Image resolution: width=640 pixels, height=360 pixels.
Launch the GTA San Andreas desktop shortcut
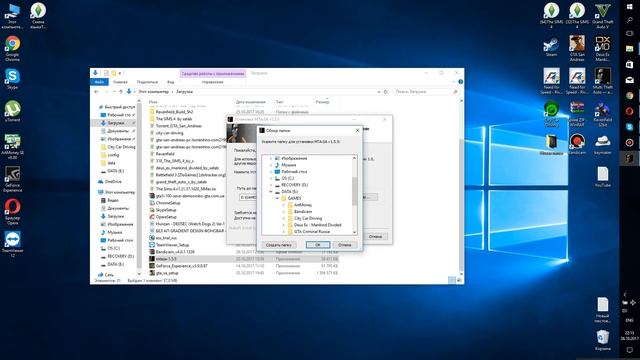point(577,48)
